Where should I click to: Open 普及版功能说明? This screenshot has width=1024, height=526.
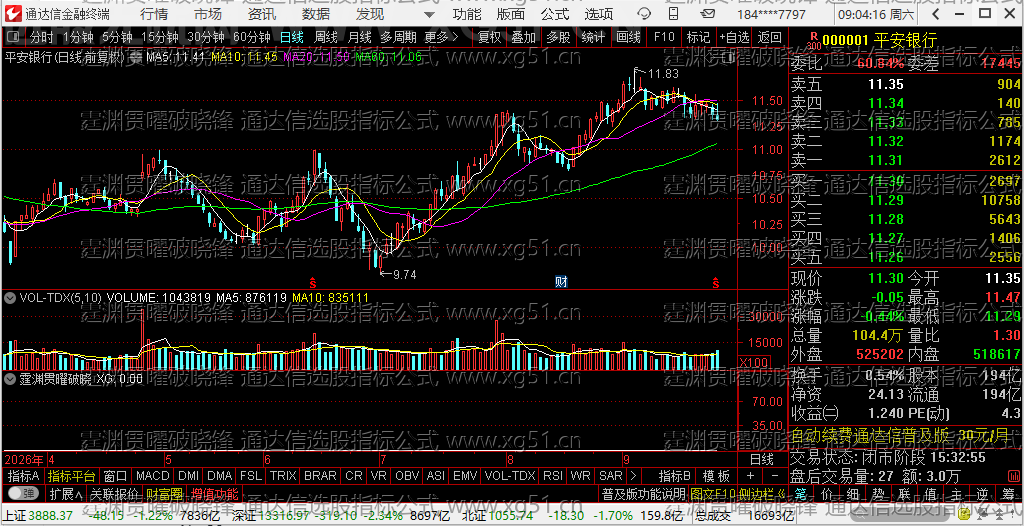643,493
